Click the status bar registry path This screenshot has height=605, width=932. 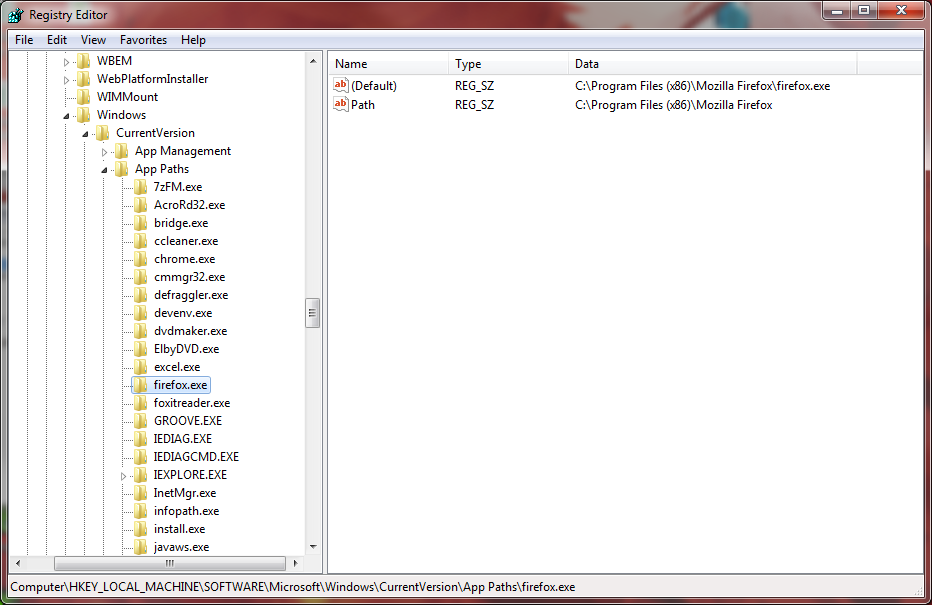293,587
